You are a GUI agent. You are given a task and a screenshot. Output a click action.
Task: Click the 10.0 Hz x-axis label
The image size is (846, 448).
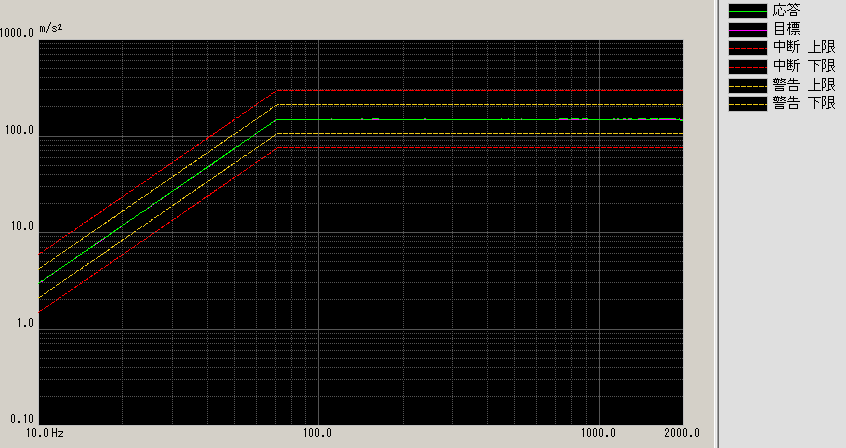coord(45,433)
